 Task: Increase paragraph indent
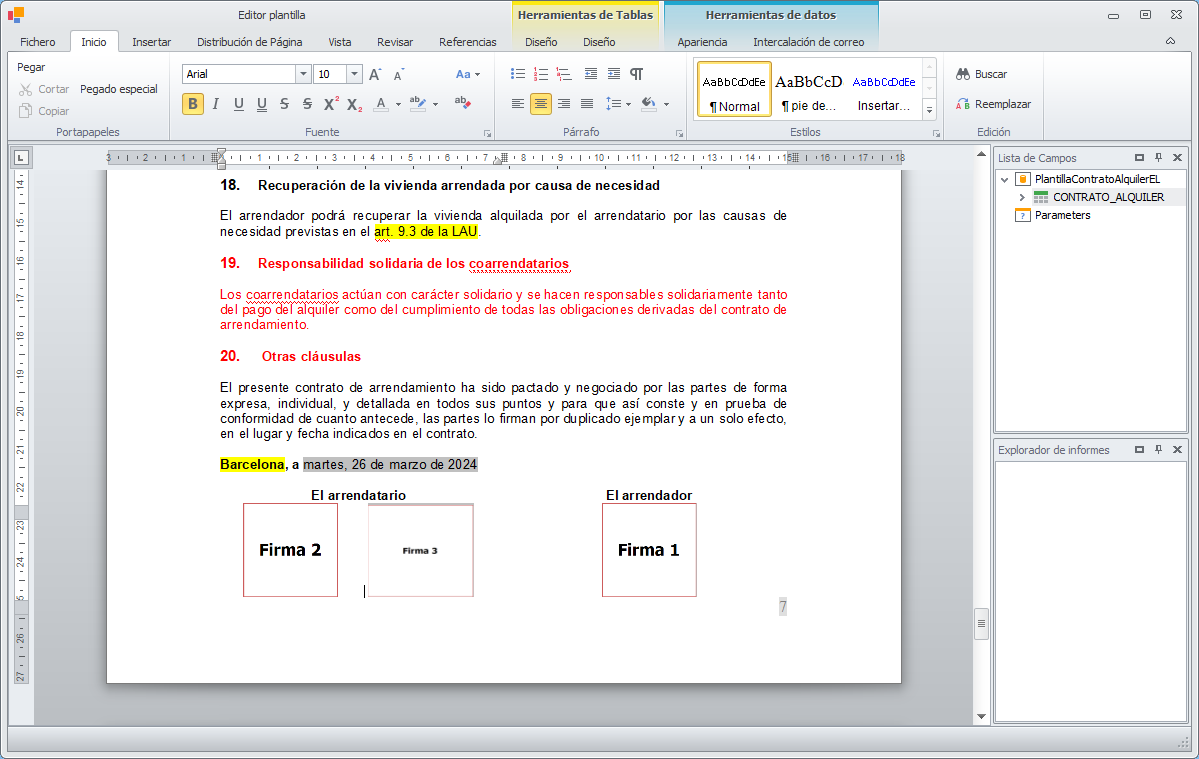point(613,74)
